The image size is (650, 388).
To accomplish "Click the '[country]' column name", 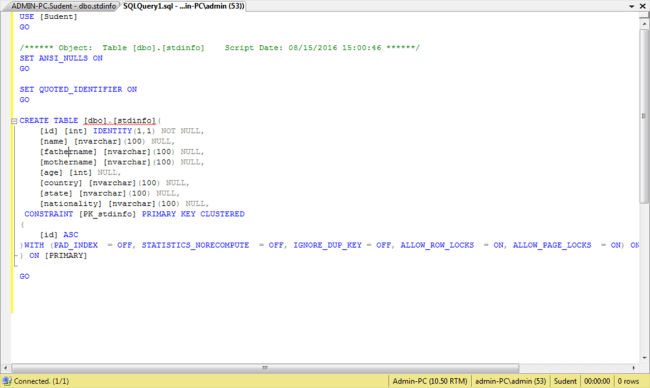I will [x=61, y=183].
